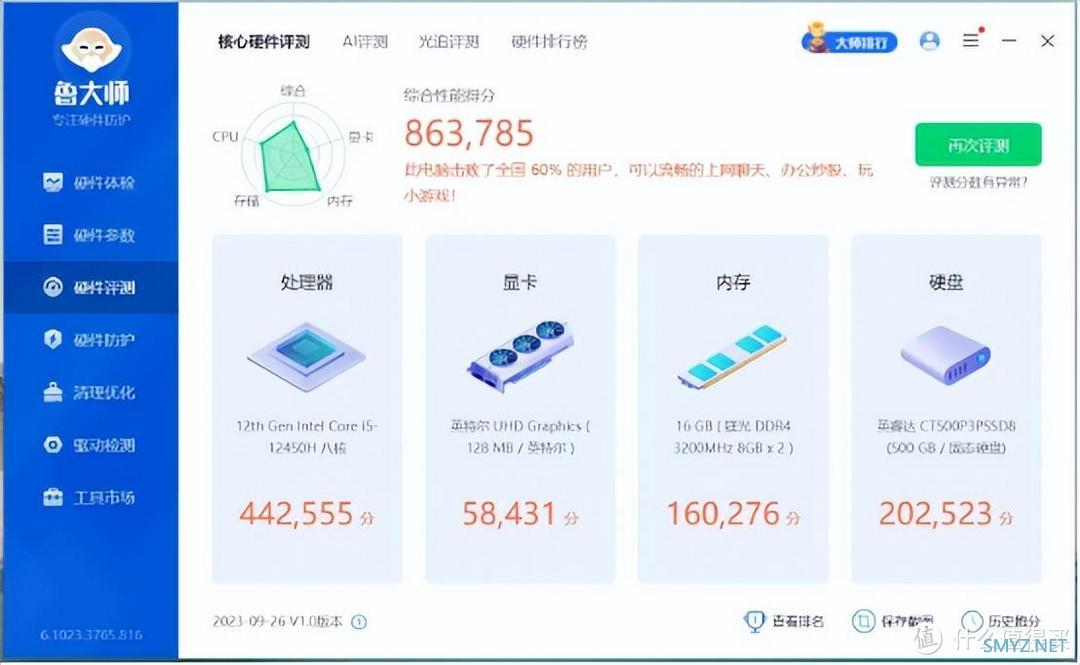Screen dimensions: 1080x665
Task: Open 清理优化 in the sidebar
Action: 91,392
